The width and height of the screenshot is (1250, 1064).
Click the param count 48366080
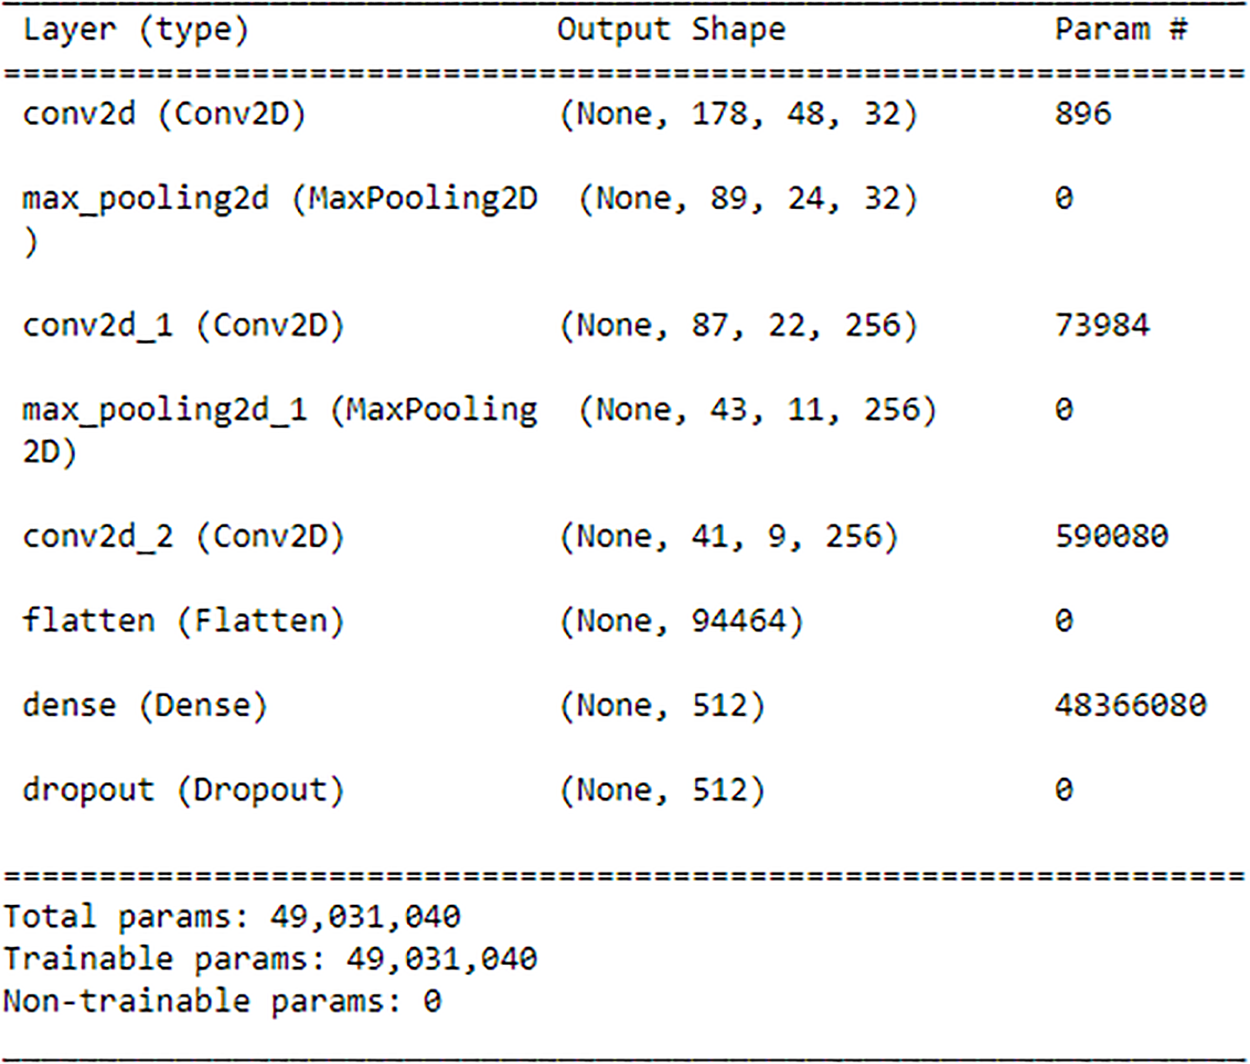[1130, 706]
